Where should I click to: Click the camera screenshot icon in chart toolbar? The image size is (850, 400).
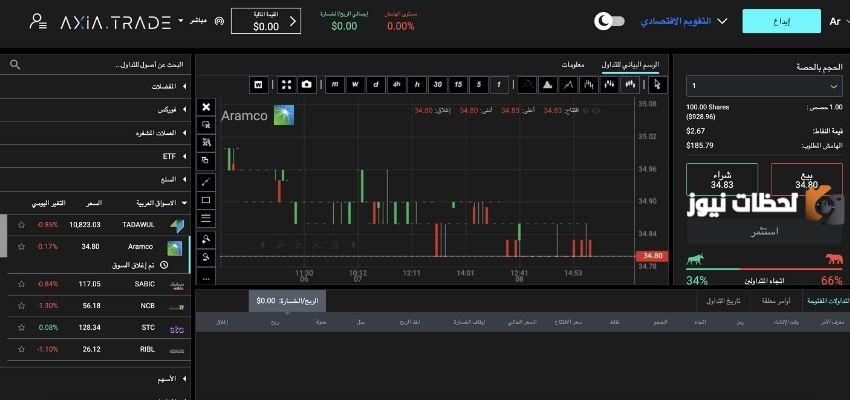click(307, 85)
